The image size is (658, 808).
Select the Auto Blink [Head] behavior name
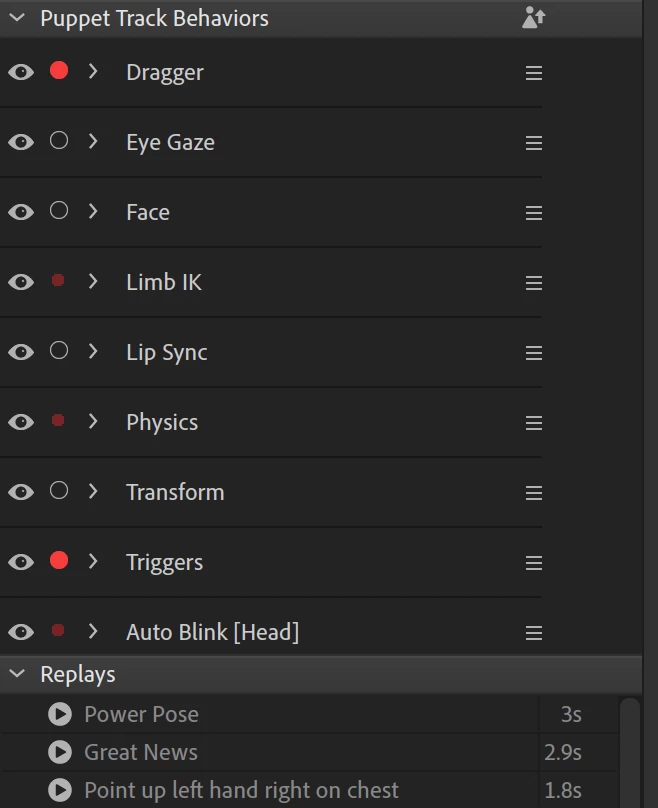(x=212, y=632)
